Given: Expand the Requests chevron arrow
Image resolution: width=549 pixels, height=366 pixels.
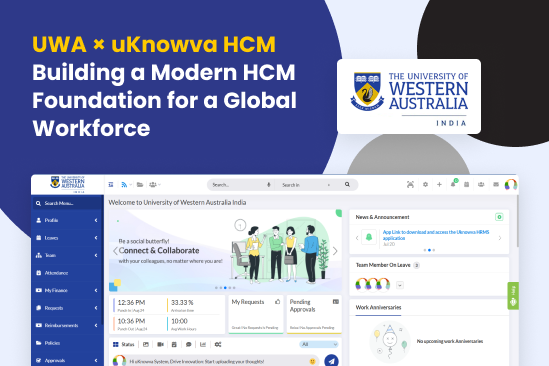Looking at the screenshot, I should point(96,308).
